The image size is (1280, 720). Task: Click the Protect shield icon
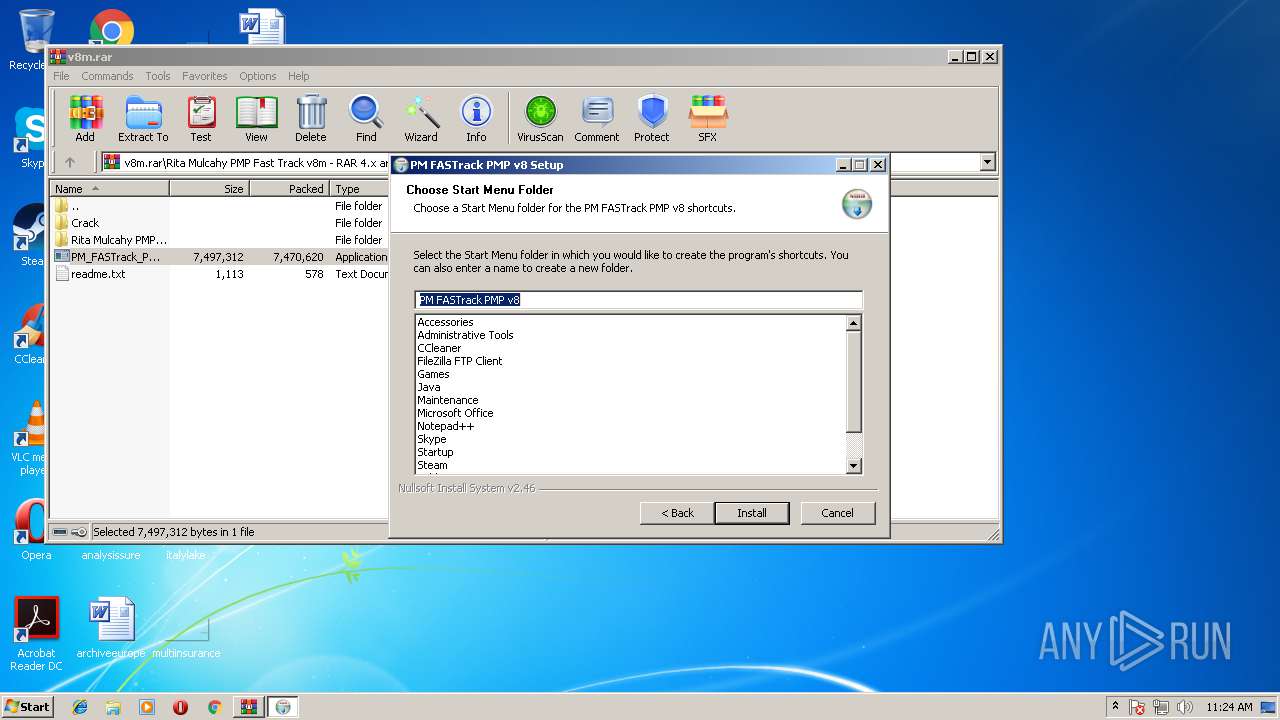click(x=652, y=119)
